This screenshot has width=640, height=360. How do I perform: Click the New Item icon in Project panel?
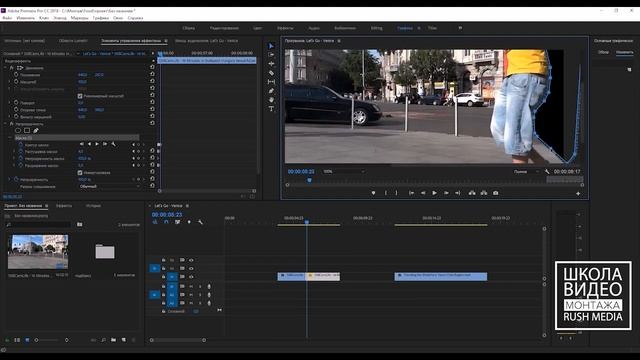click(x=124, y=340)
